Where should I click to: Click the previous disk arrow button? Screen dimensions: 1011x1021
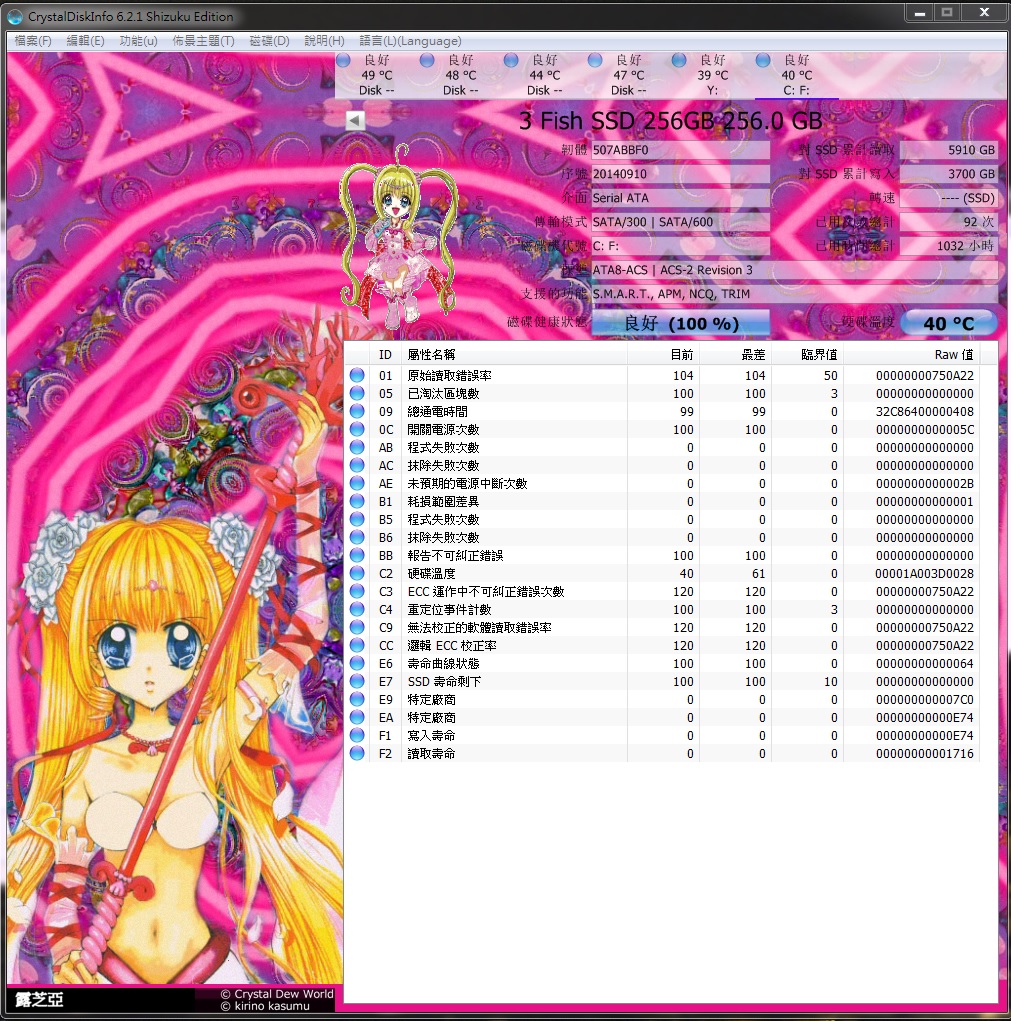click(355, 120)
